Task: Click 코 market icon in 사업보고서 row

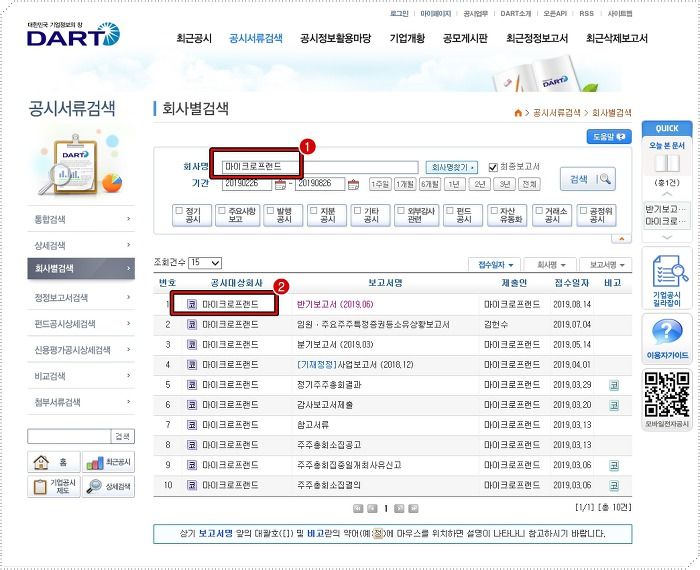Action: tap(192, 365)
